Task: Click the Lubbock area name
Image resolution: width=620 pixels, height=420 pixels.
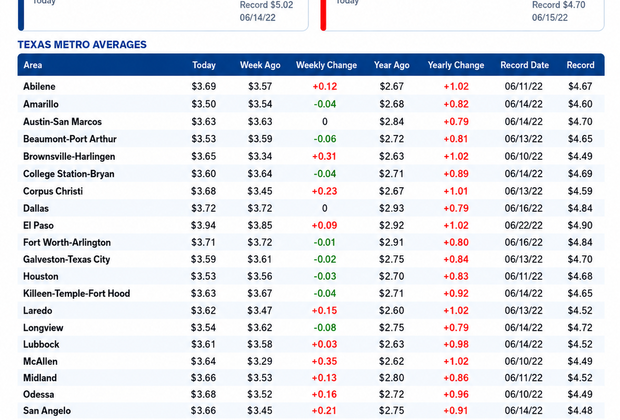Action: pyautogui.click(x=41, y=344)
